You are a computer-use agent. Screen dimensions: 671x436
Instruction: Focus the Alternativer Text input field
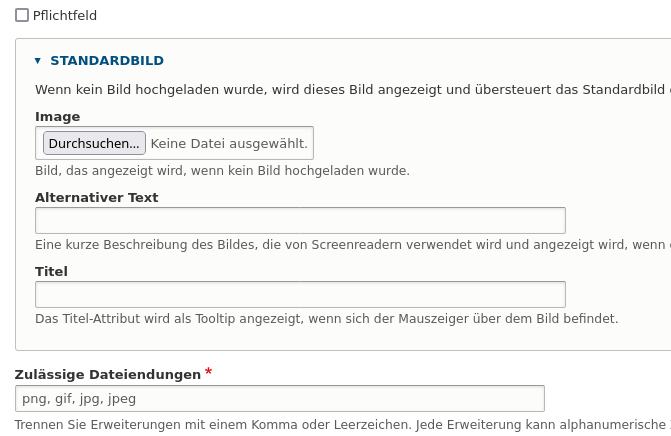[300, 220]
